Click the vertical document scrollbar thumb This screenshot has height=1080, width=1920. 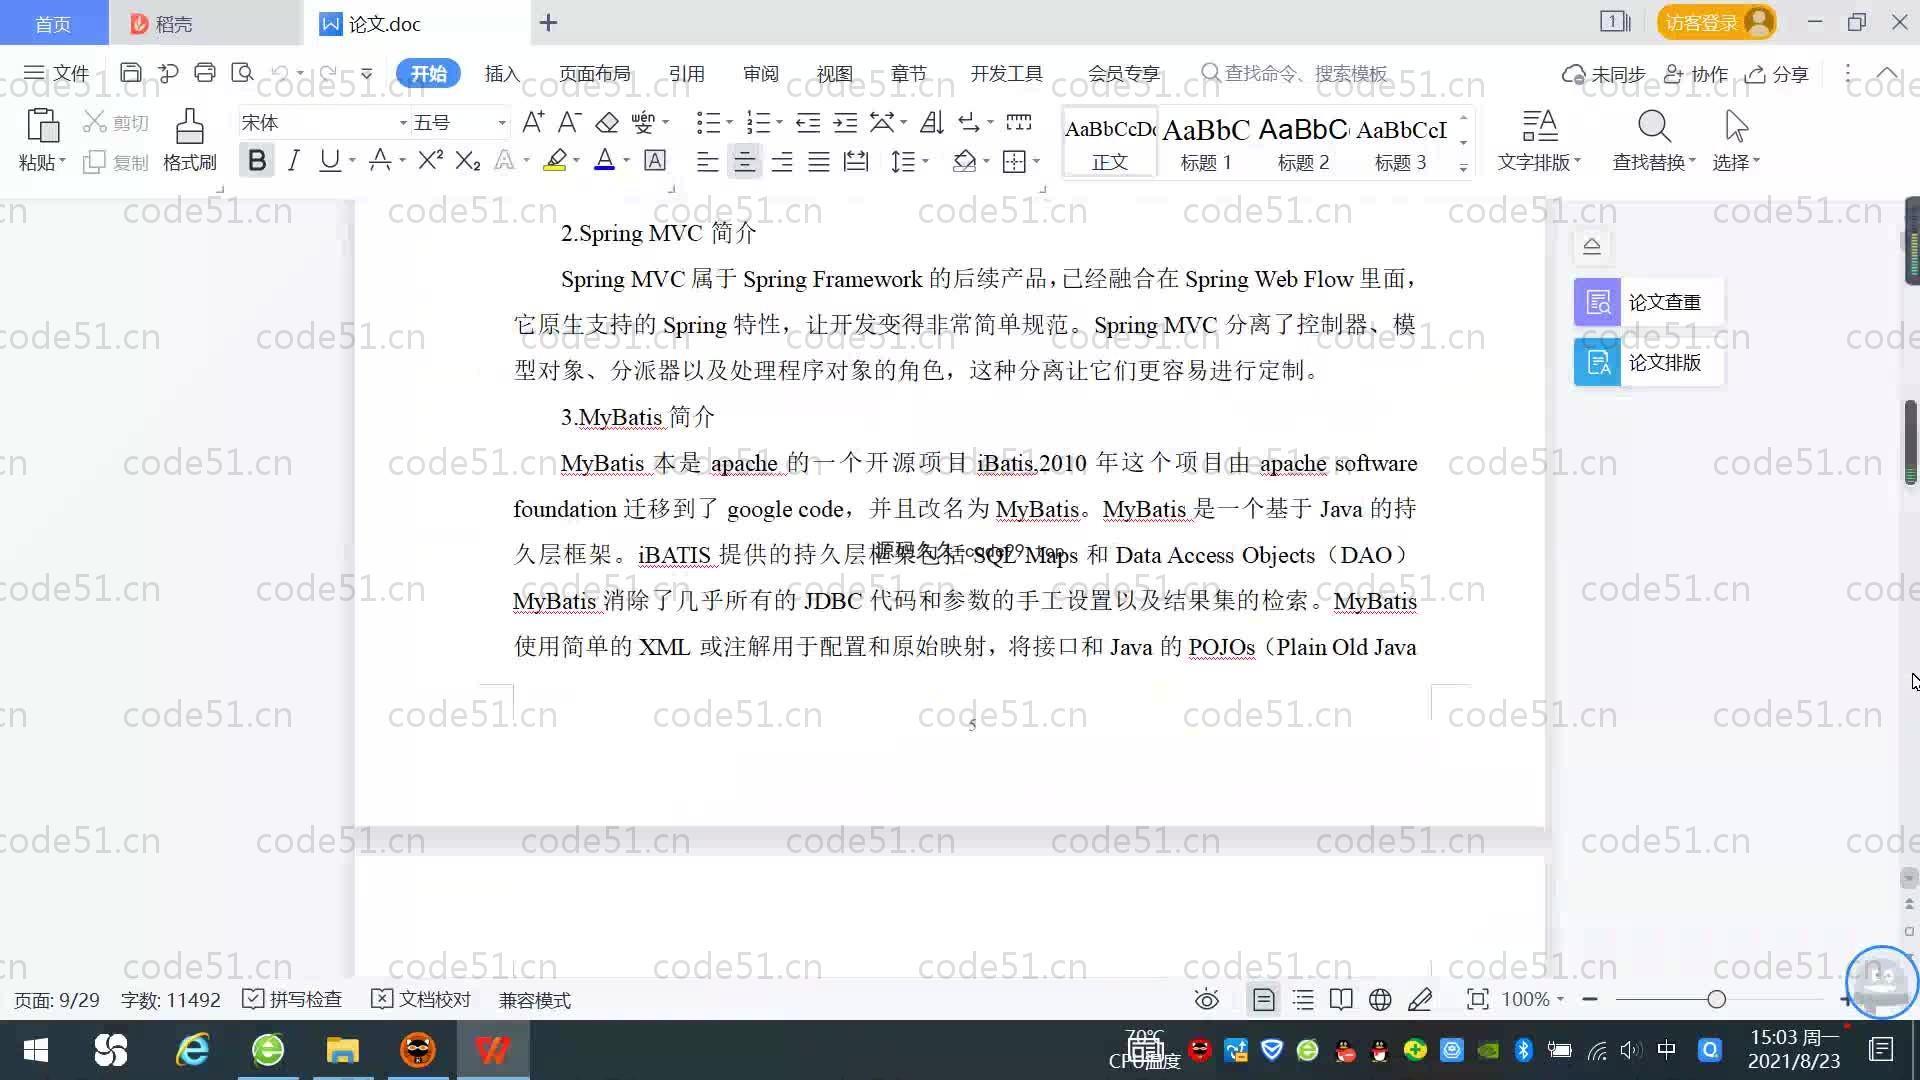(x=1910, y=442)
